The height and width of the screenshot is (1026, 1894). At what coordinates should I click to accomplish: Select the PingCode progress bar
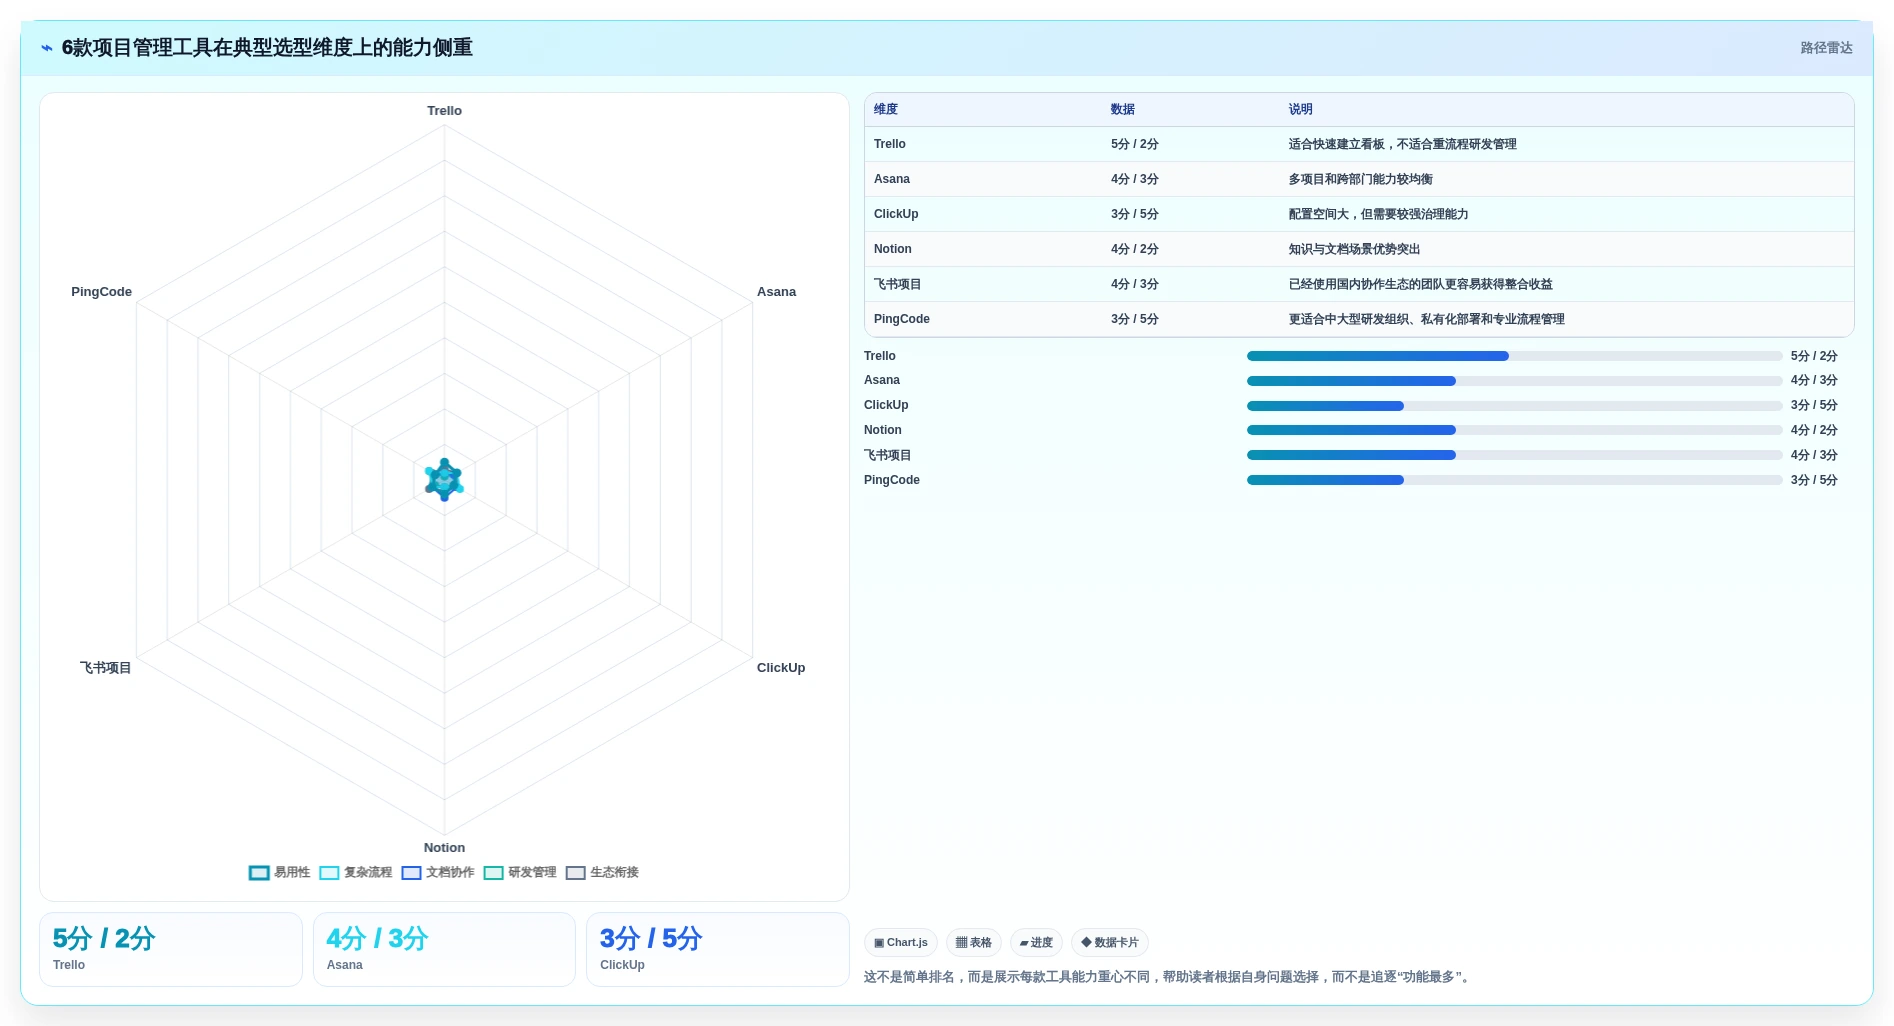click(1514, 480)
